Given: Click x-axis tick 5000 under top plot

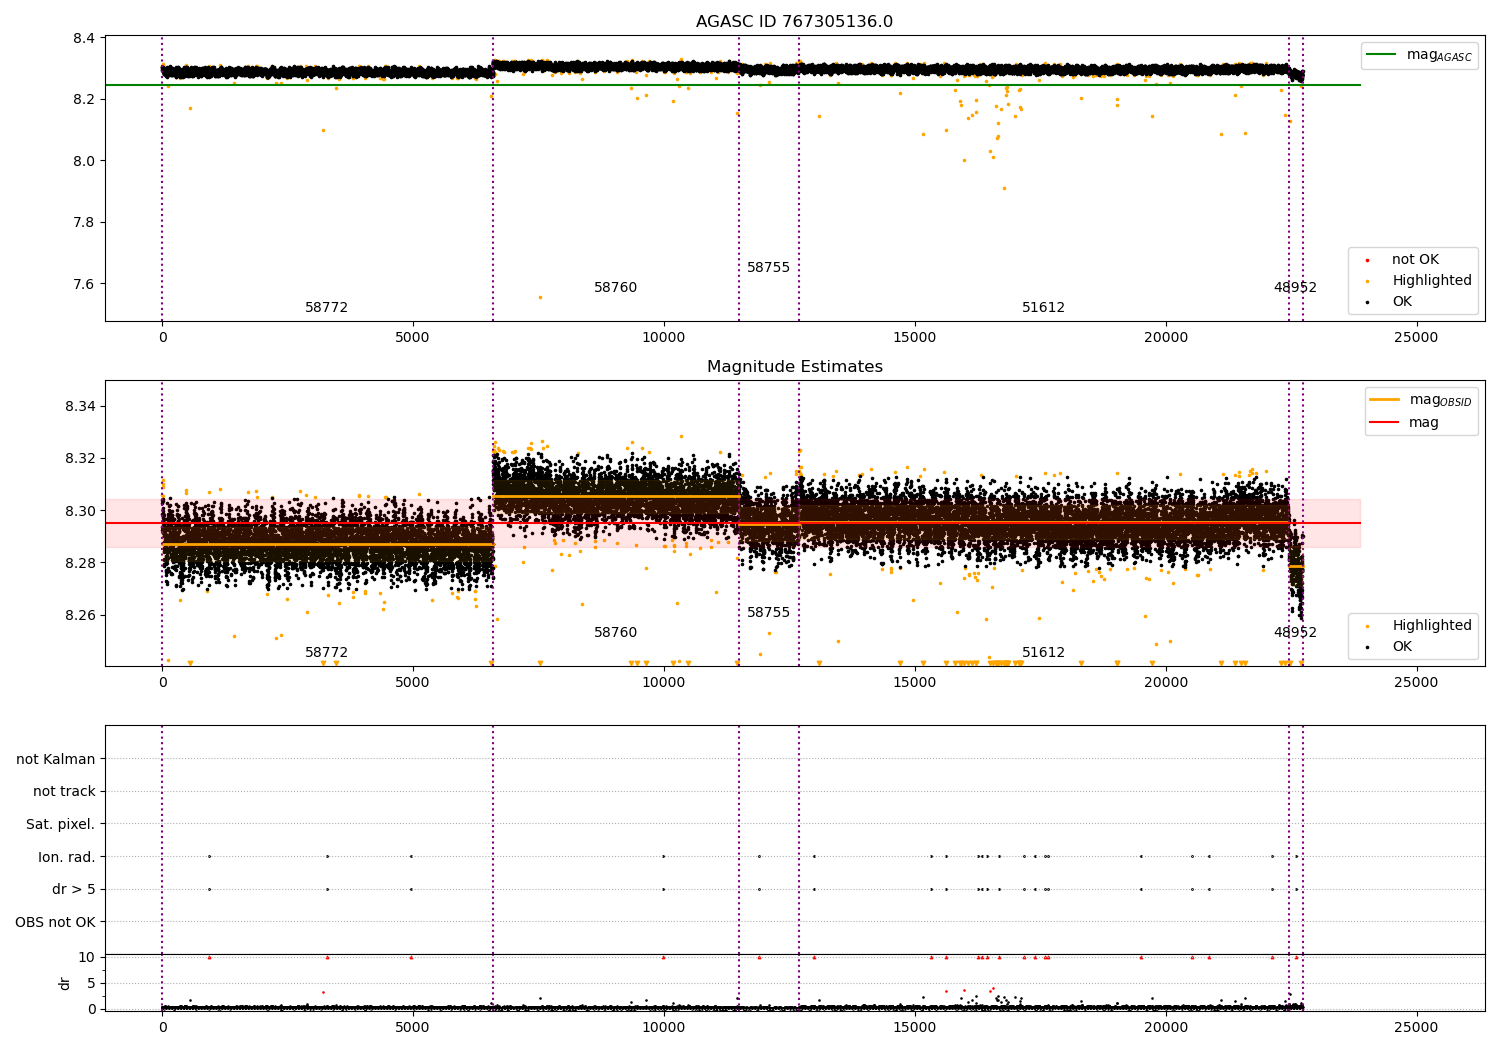Looking at the screenshot, I should (413, 338).
